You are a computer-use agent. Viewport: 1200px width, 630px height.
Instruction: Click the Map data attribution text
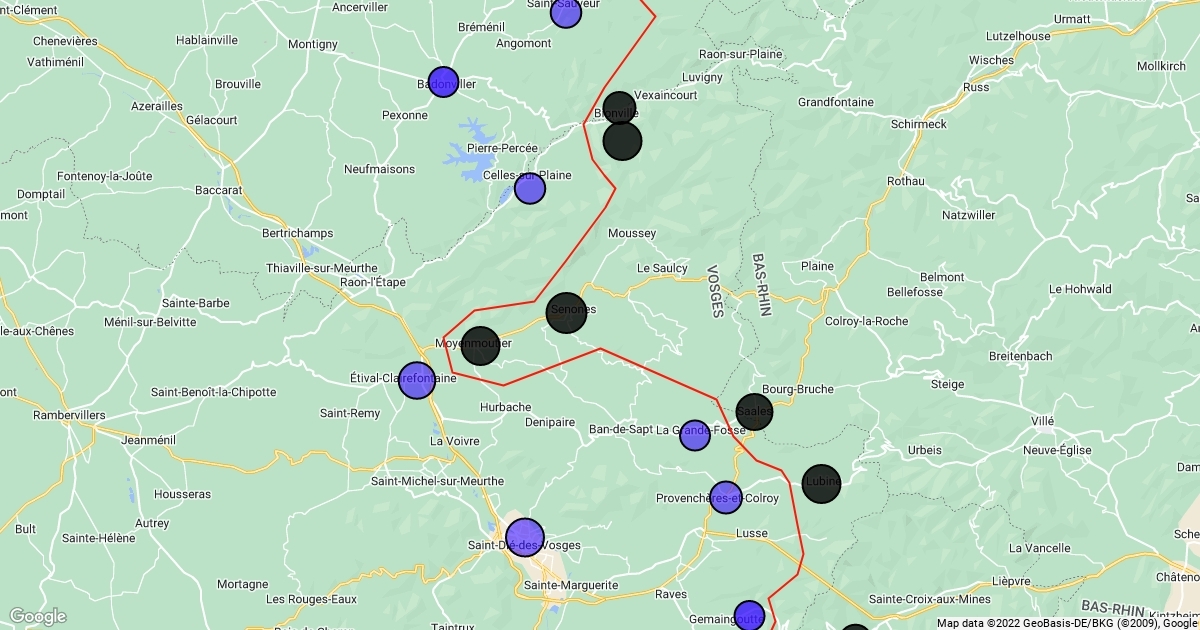[1067, 623]
